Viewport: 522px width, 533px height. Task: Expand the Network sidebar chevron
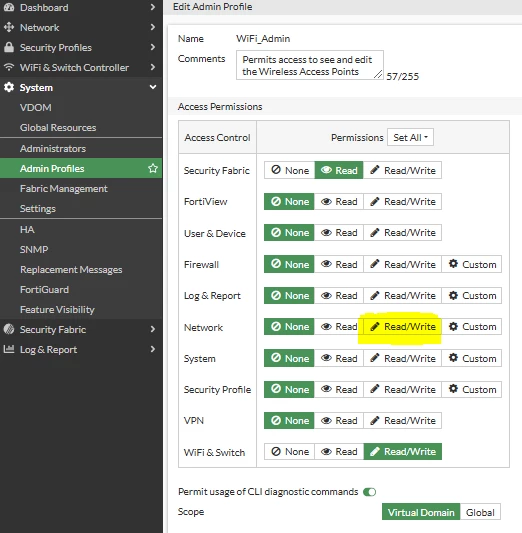[x=153, y=27]
